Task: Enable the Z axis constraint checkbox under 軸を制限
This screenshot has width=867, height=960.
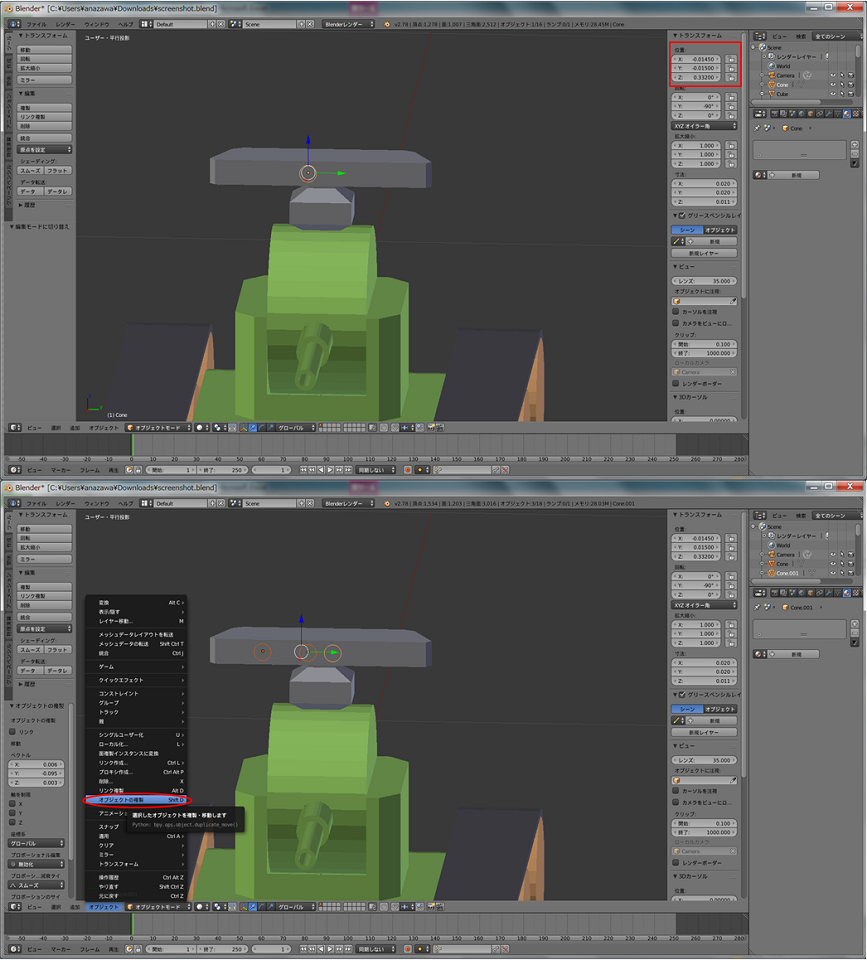Action: tap(13, 822)
